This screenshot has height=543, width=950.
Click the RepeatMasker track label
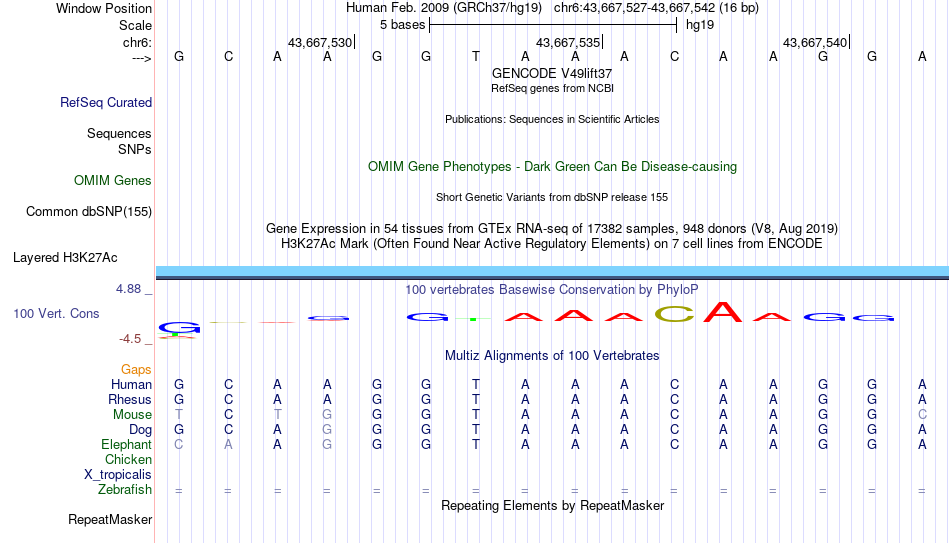(x=110, y=519)
